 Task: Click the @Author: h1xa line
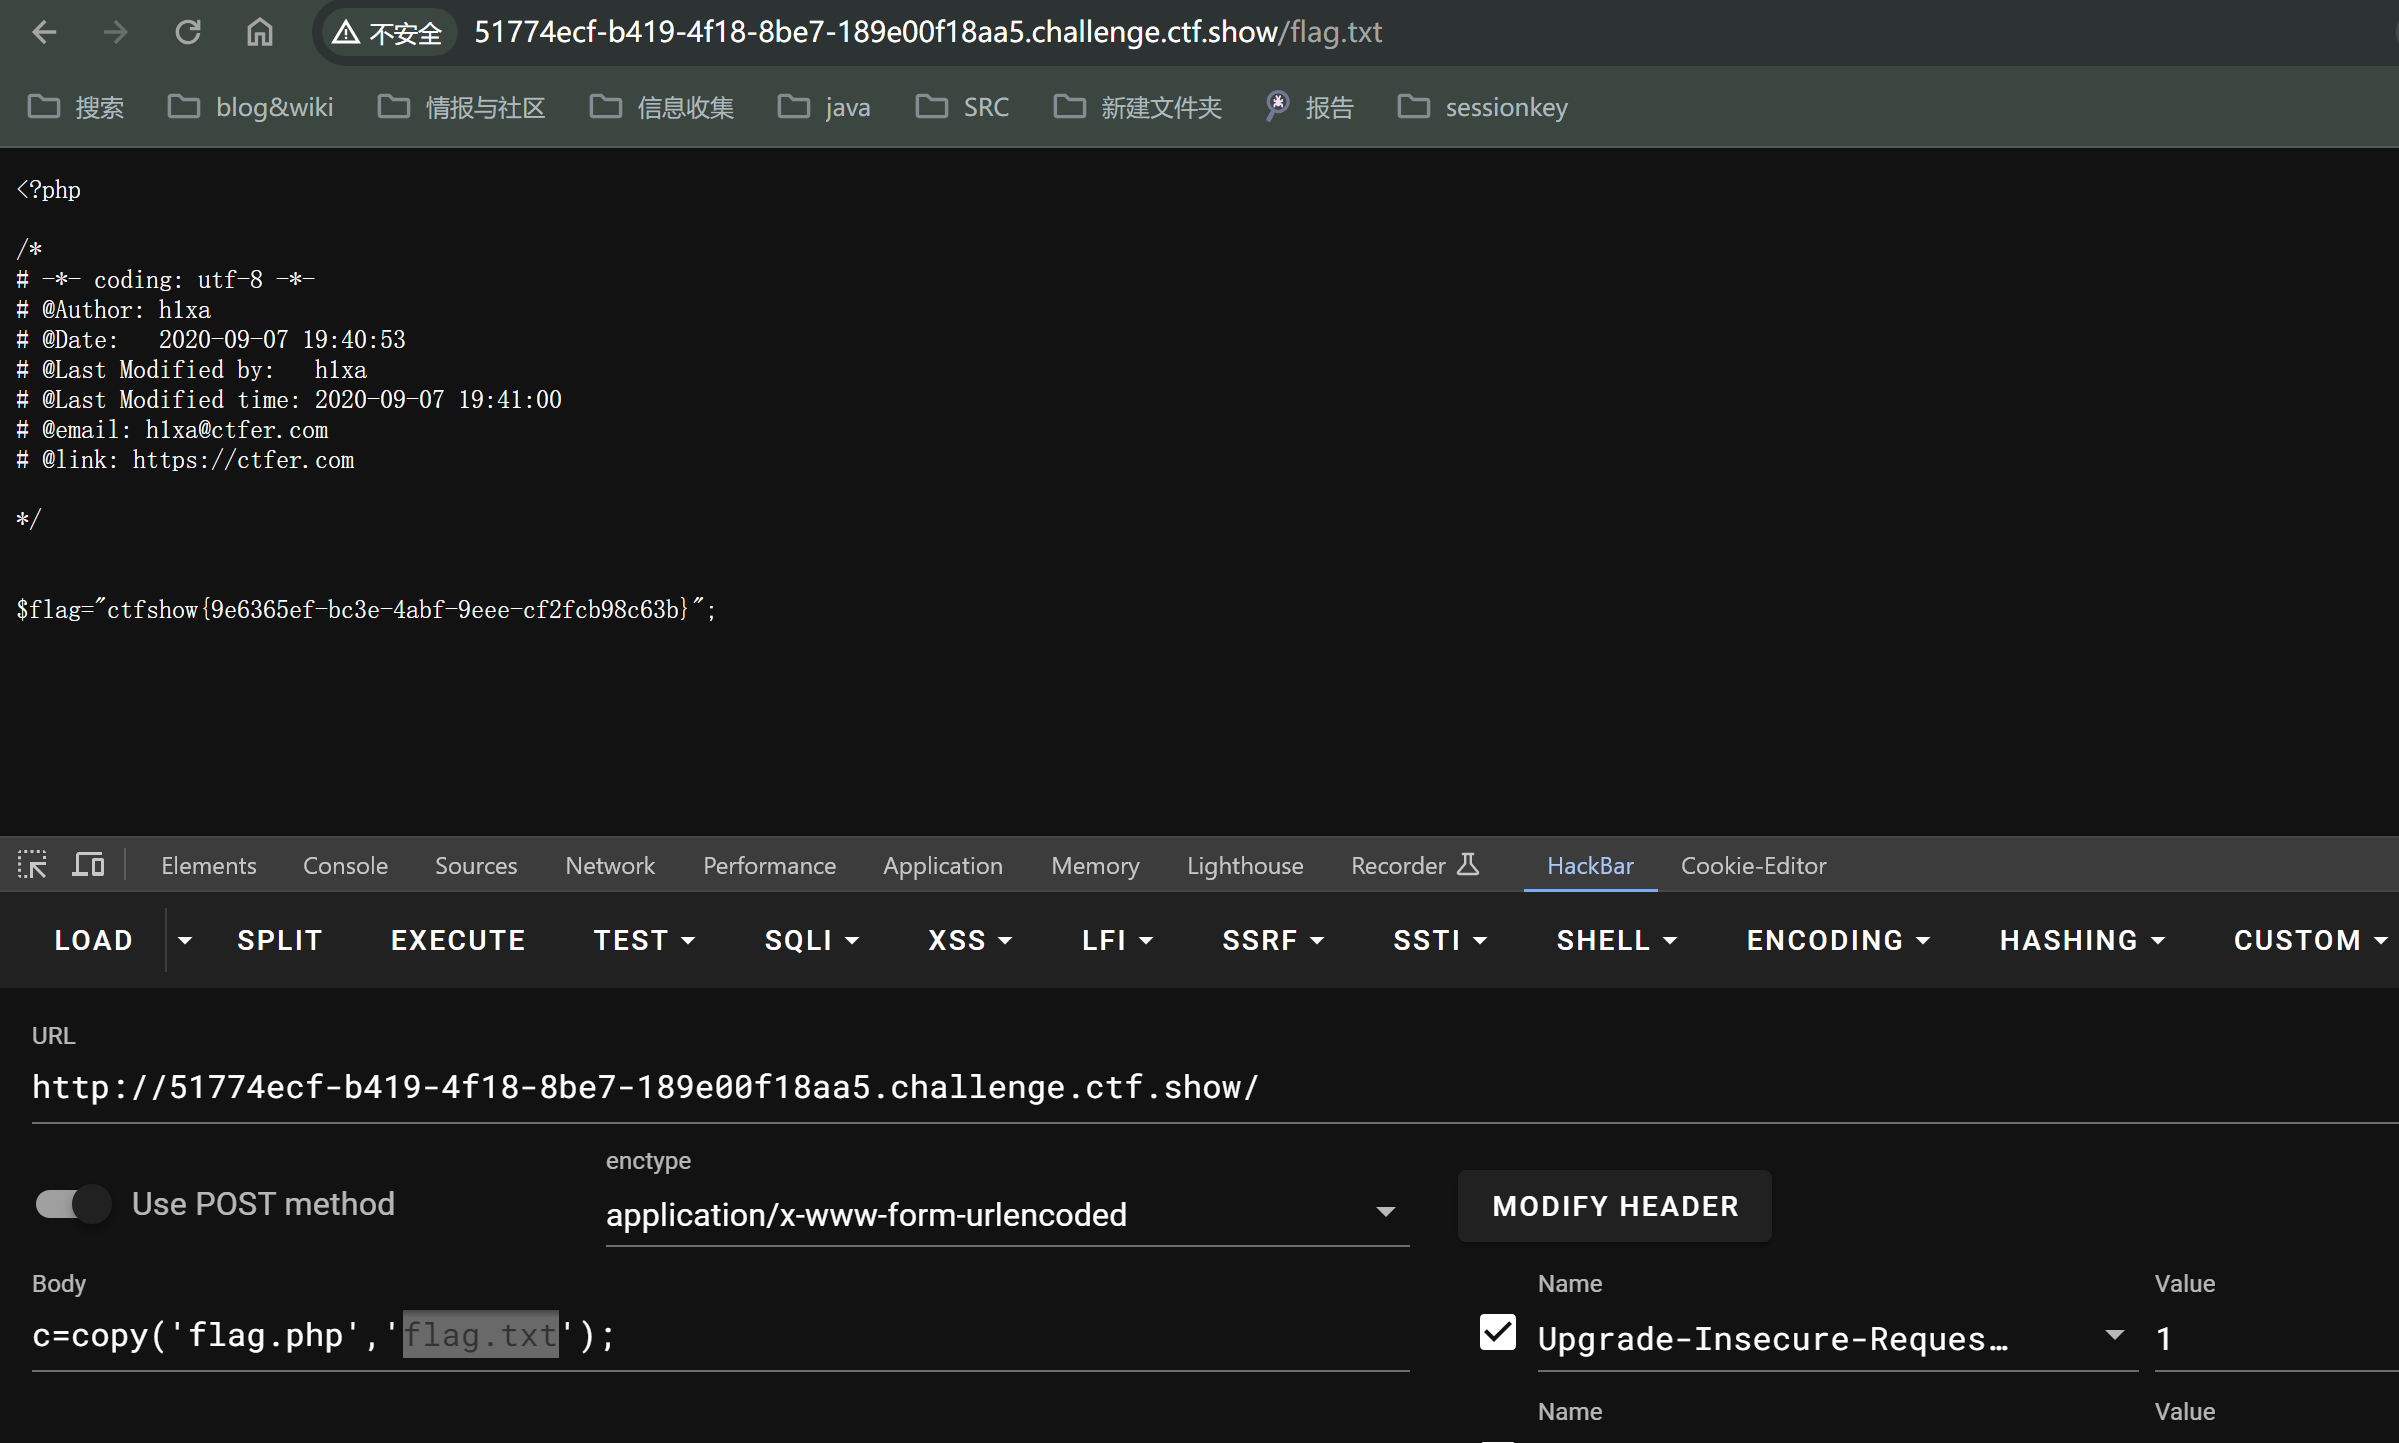[113, 310]
